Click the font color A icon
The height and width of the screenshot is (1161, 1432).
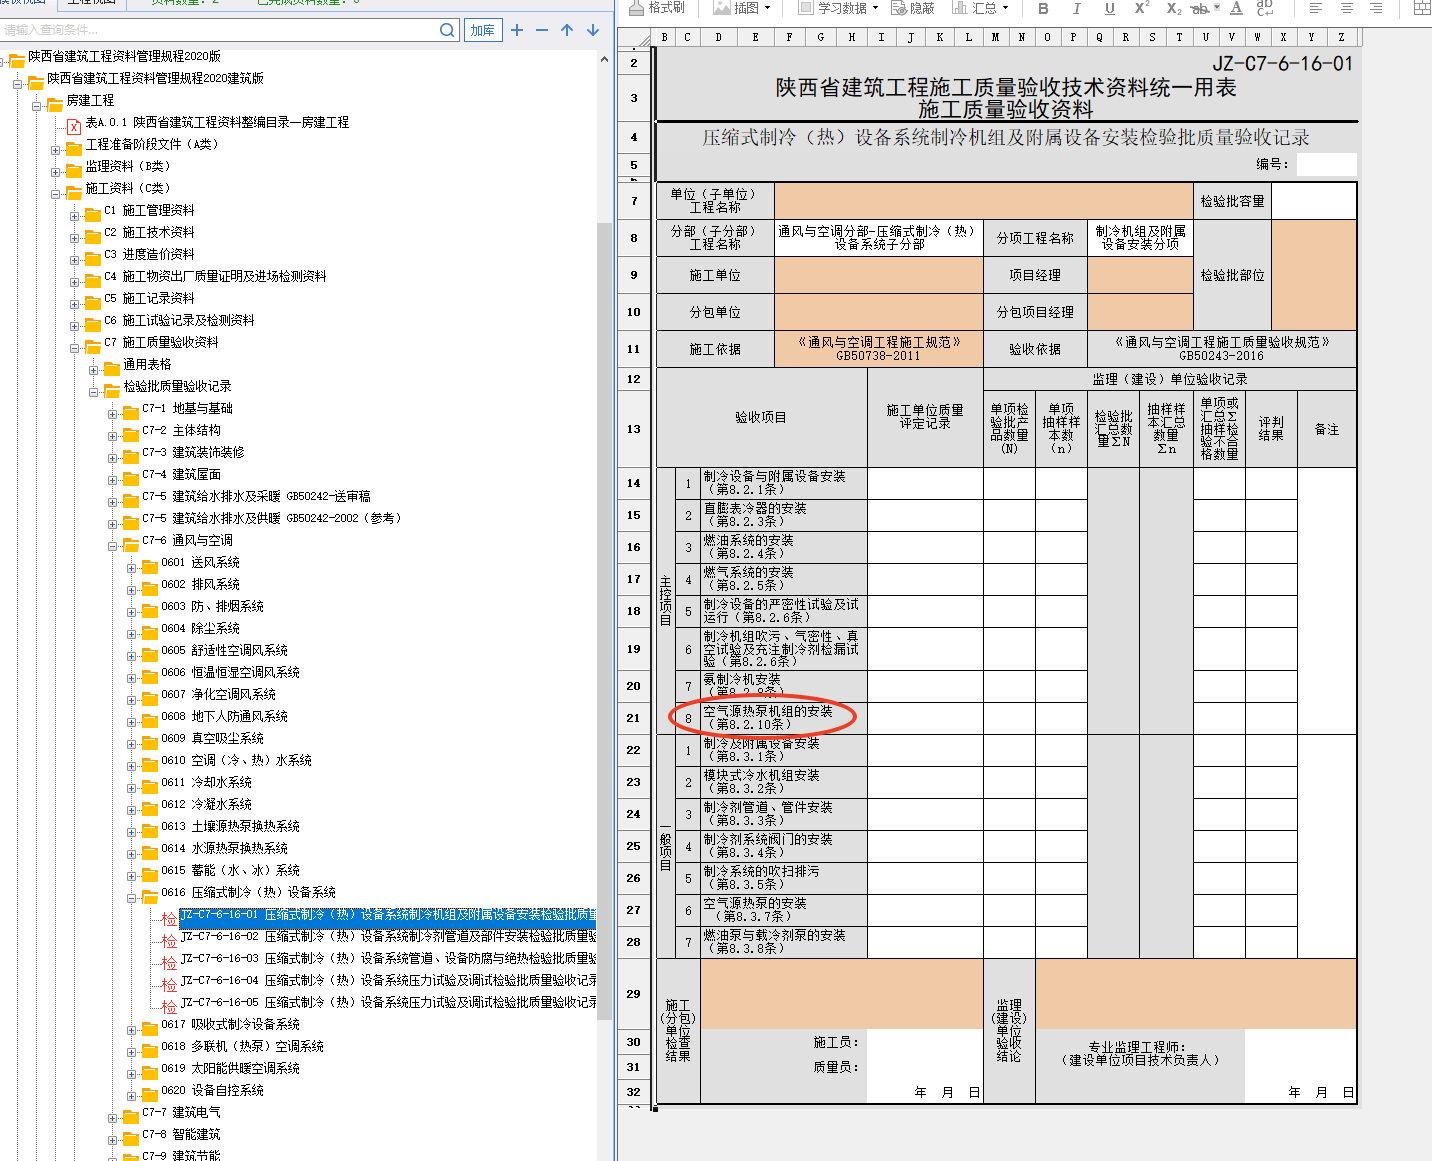(1236, 8)
